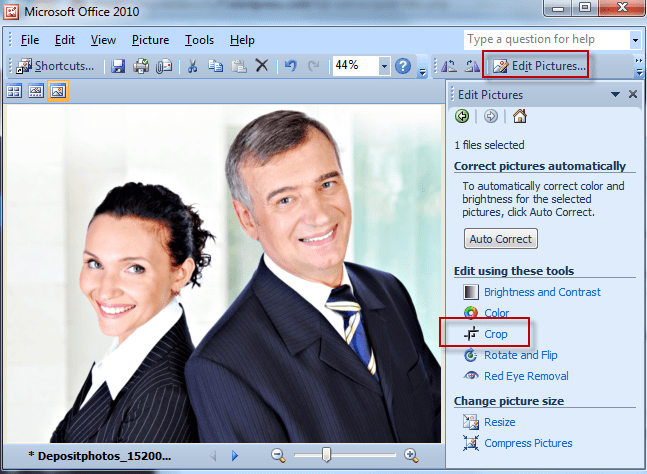Image resolution: width=647 pixels, height=474 pixels.
Task: Open the help question box dropdown arrow
Action: (x=634, y=40)
